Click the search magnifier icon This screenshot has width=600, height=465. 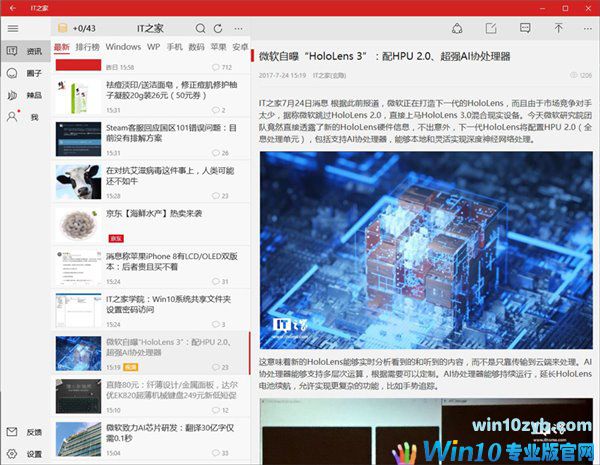(203, 28)
